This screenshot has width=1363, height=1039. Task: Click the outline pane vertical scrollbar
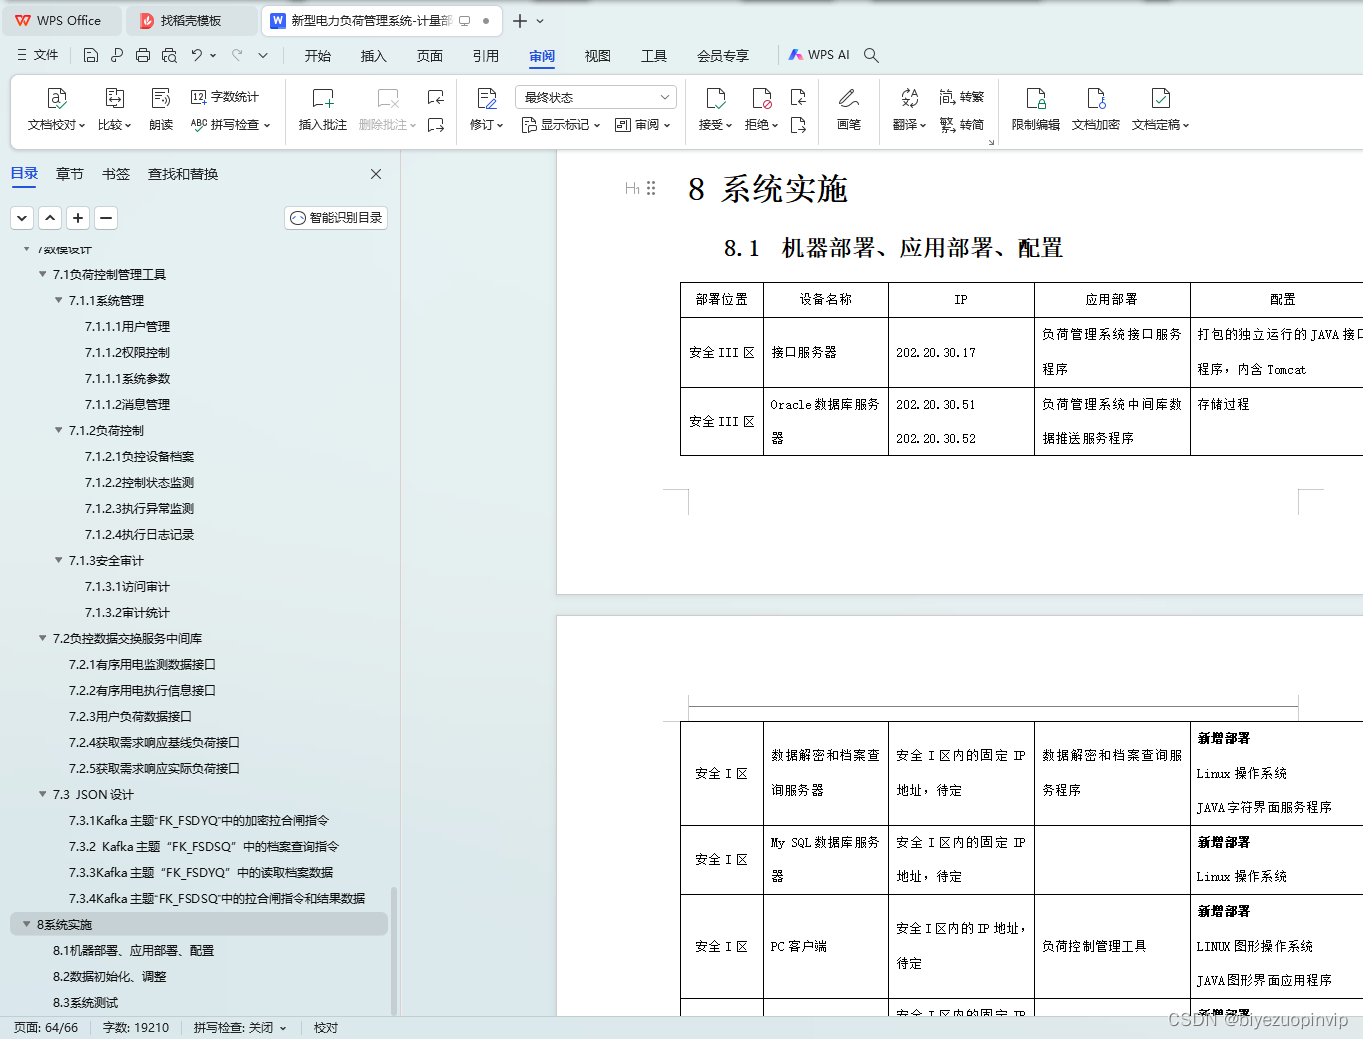pyautogui.click(x=394, y=950)
